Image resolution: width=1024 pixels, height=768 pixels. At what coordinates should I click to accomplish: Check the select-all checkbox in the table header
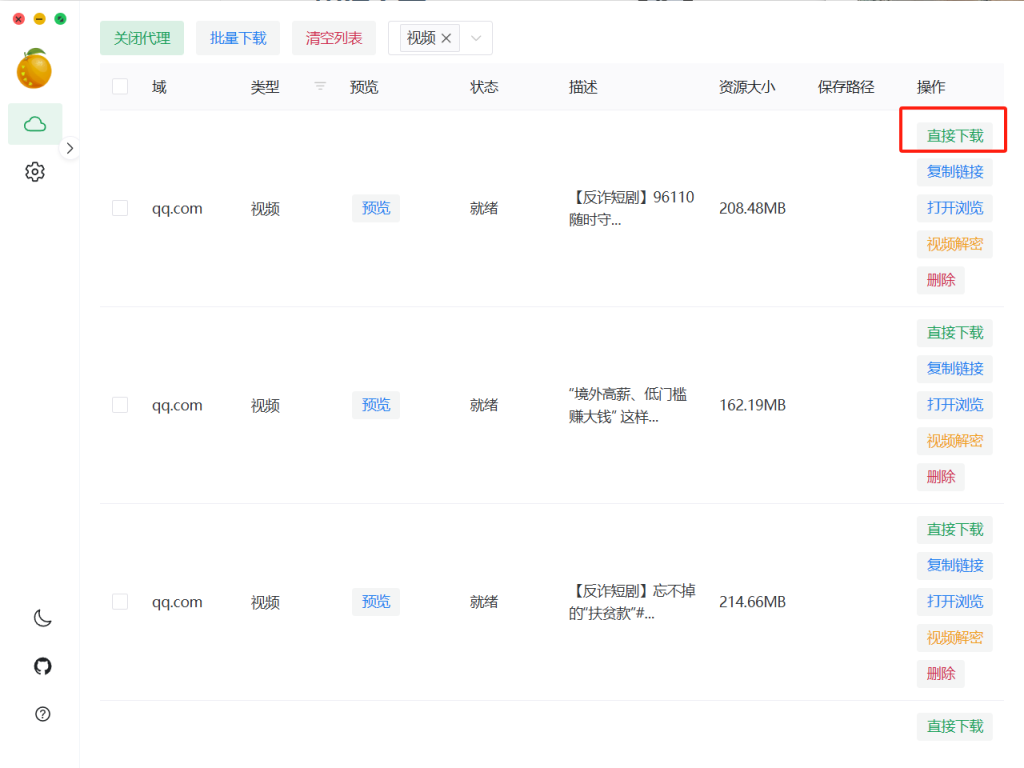120,87
